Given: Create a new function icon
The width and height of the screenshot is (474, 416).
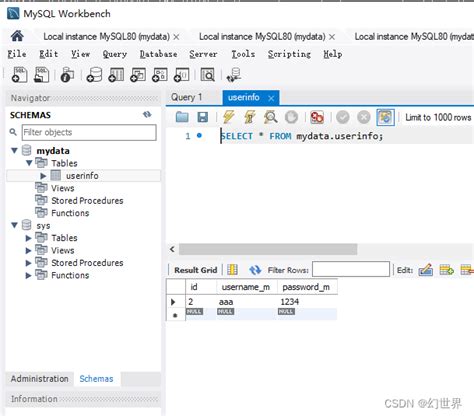Looking at the screenshot, I should tap(182, 74).
